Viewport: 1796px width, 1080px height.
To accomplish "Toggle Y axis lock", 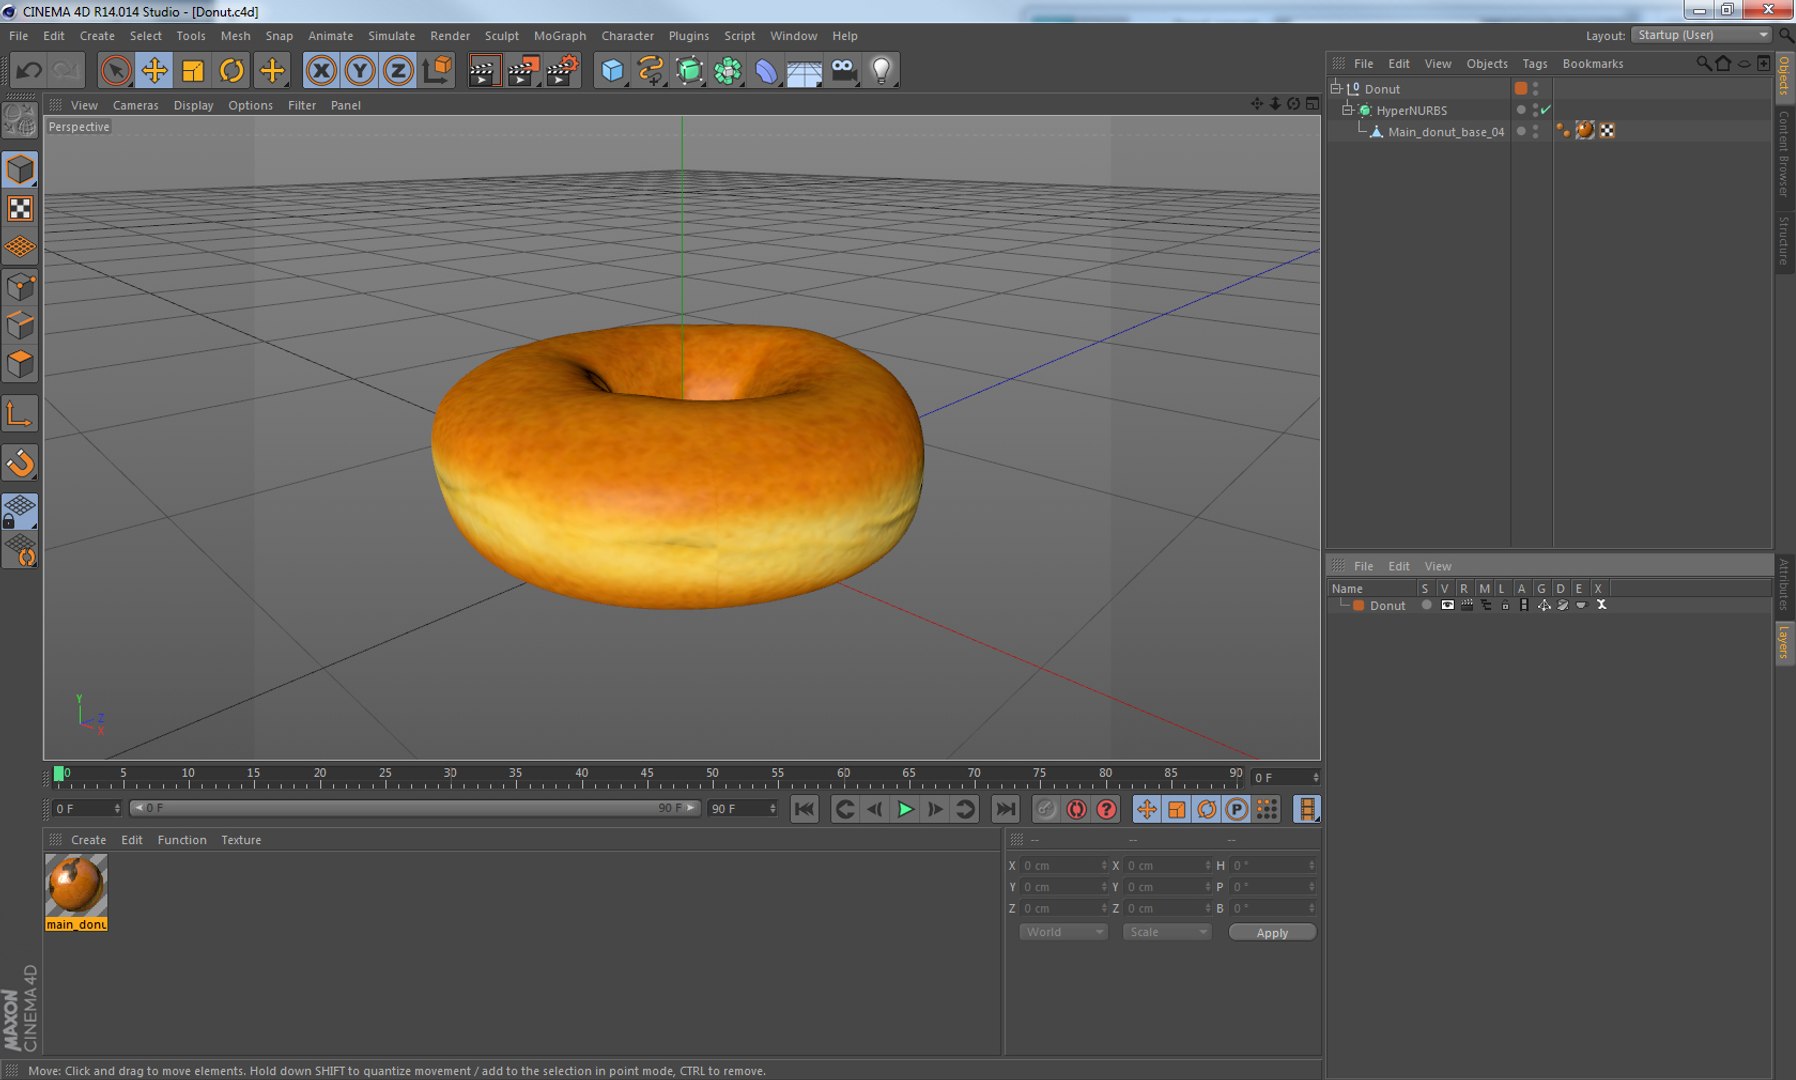I will pos(359,70).
